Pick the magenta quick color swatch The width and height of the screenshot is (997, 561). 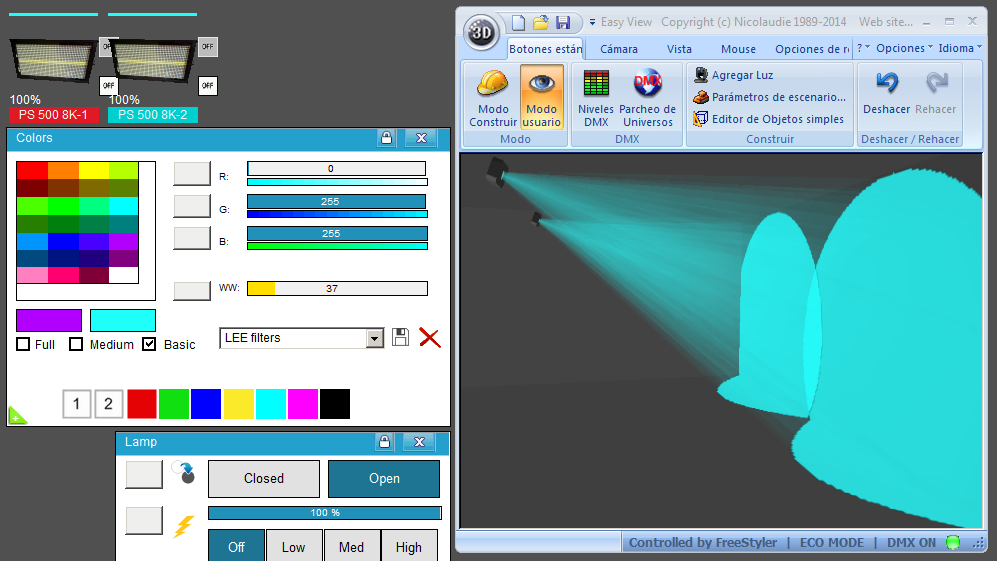(x=303, y=404)
